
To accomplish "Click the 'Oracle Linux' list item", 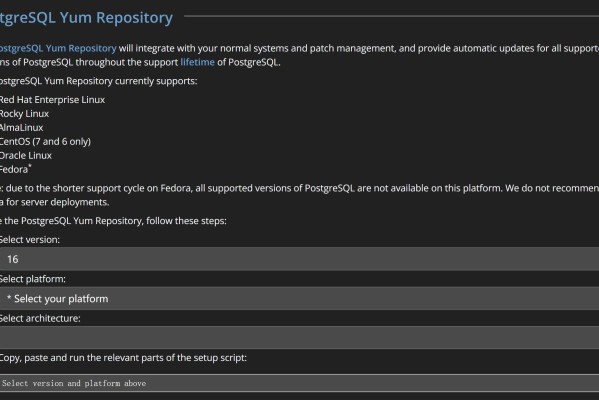I will 26,155.
